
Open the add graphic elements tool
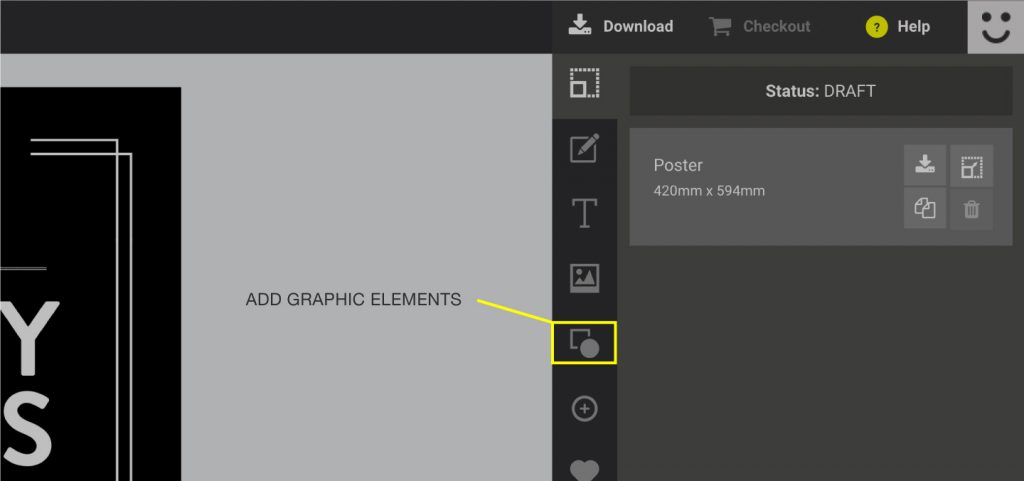click(584, 343)
